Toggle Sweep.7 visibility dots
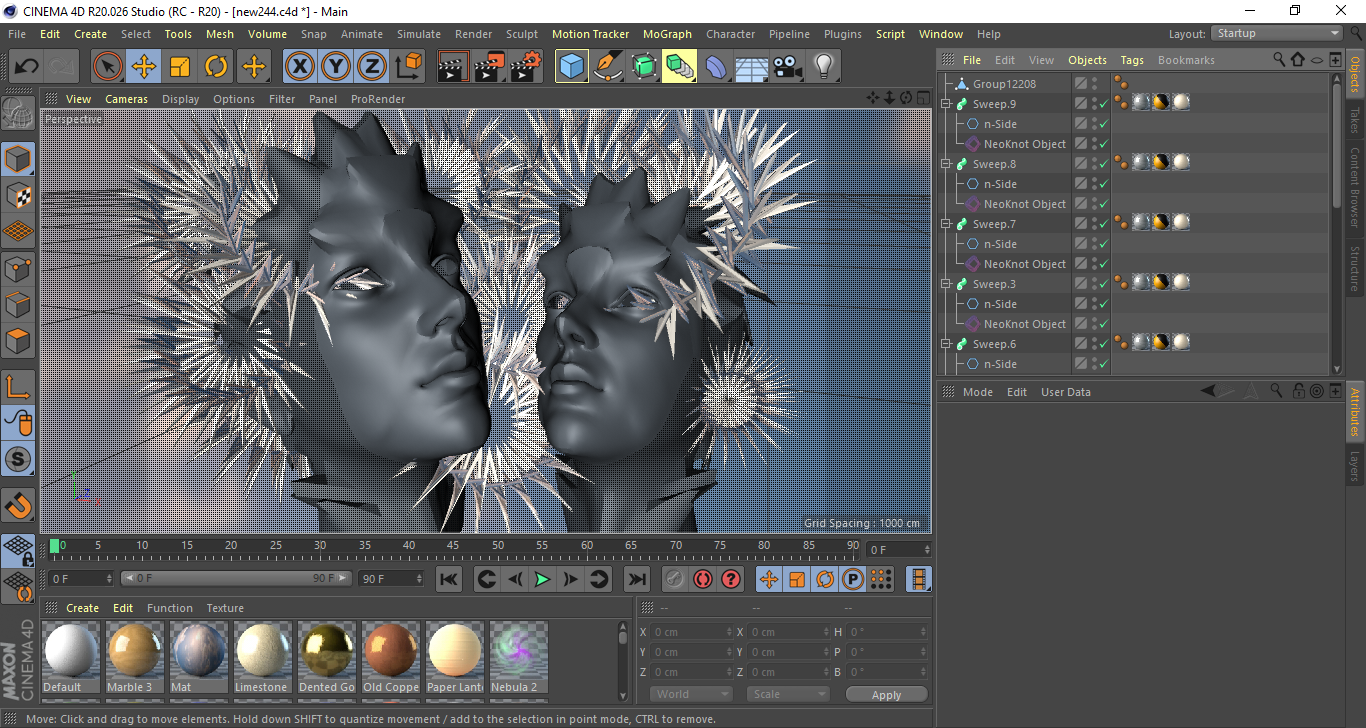 [x=1094, y=224]
